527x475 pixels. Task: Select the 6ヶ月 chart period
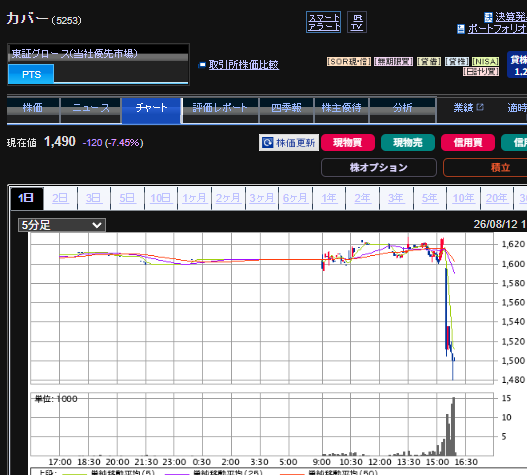(295, 198)
